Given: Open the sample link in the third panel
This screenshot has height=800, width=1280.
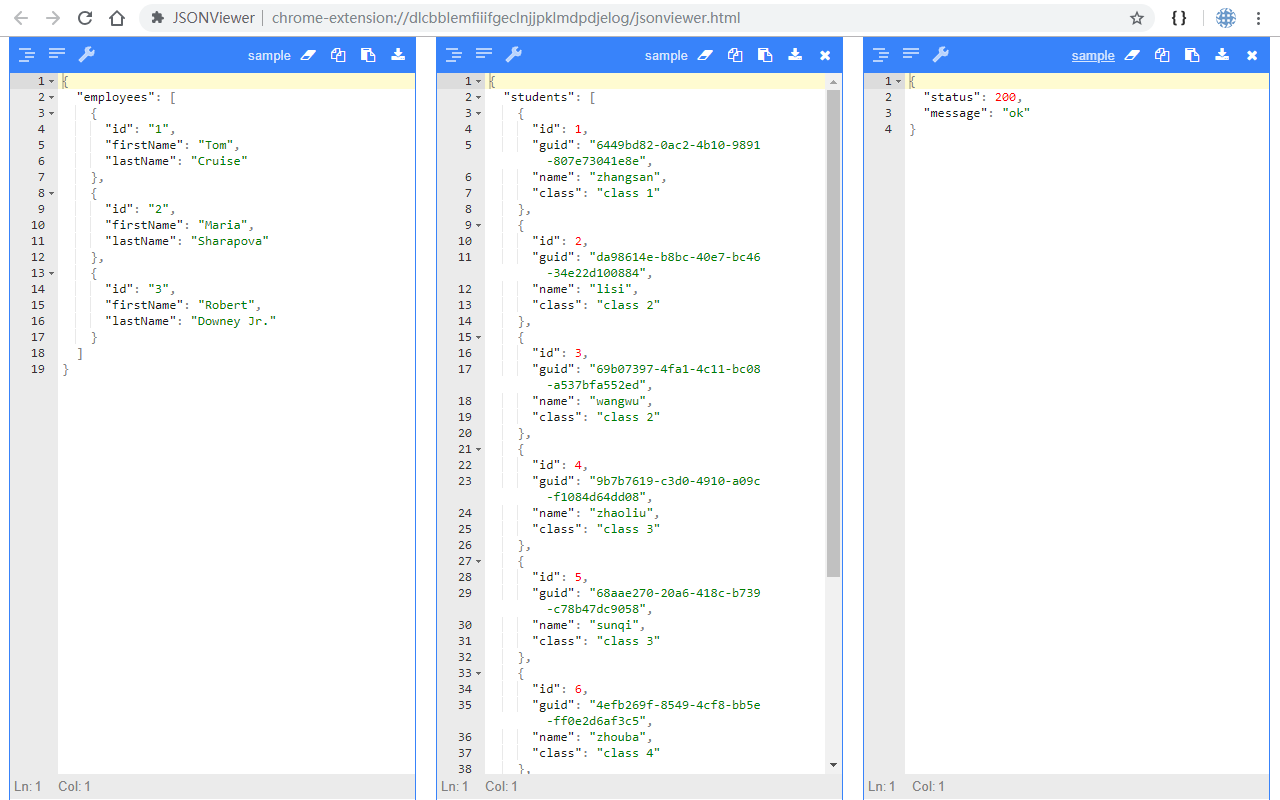Looking at the screenshot, I should click(1093, 55).
